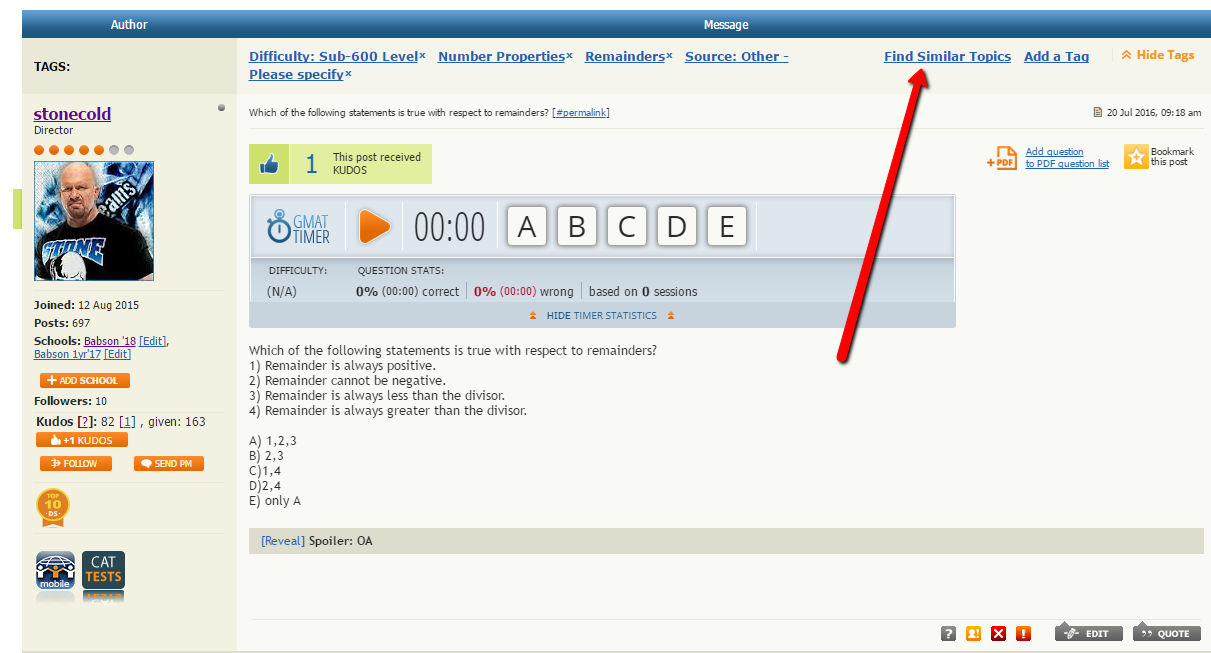
Task: Start the GMAT timer with the play button
Action: (374, 226)
